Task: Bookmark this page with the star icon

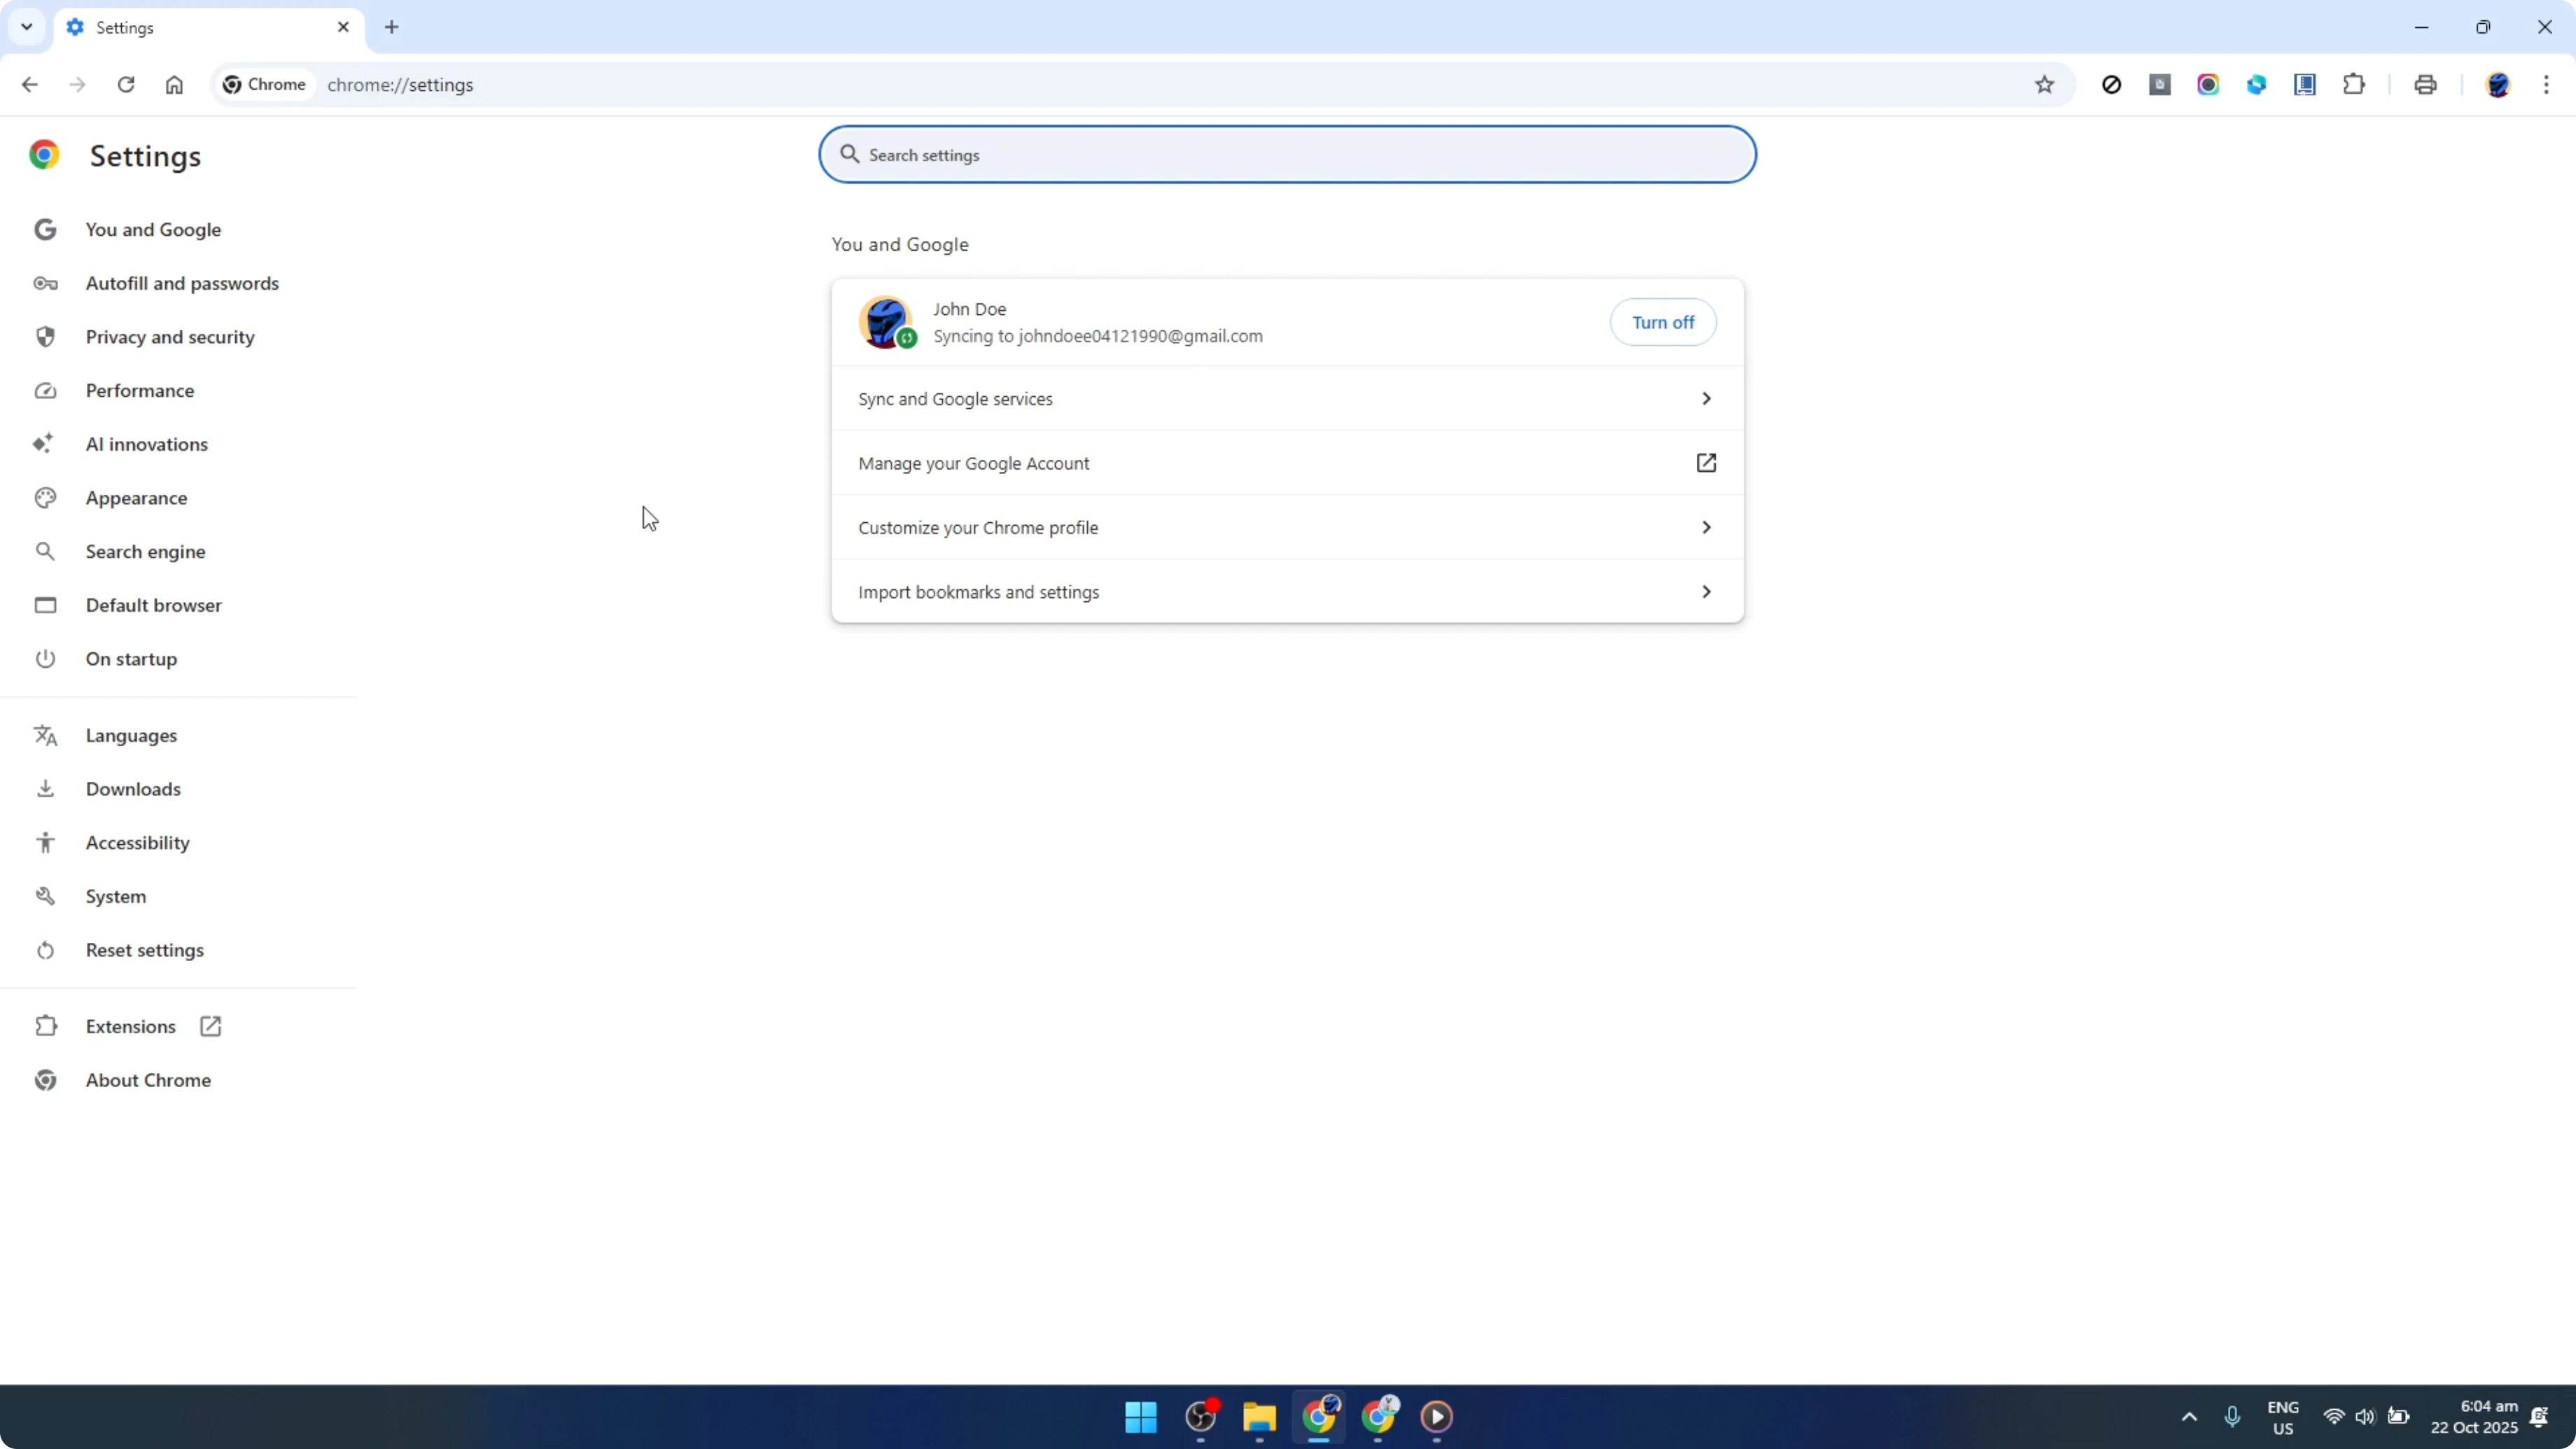Action: [x=2045, y=84]
